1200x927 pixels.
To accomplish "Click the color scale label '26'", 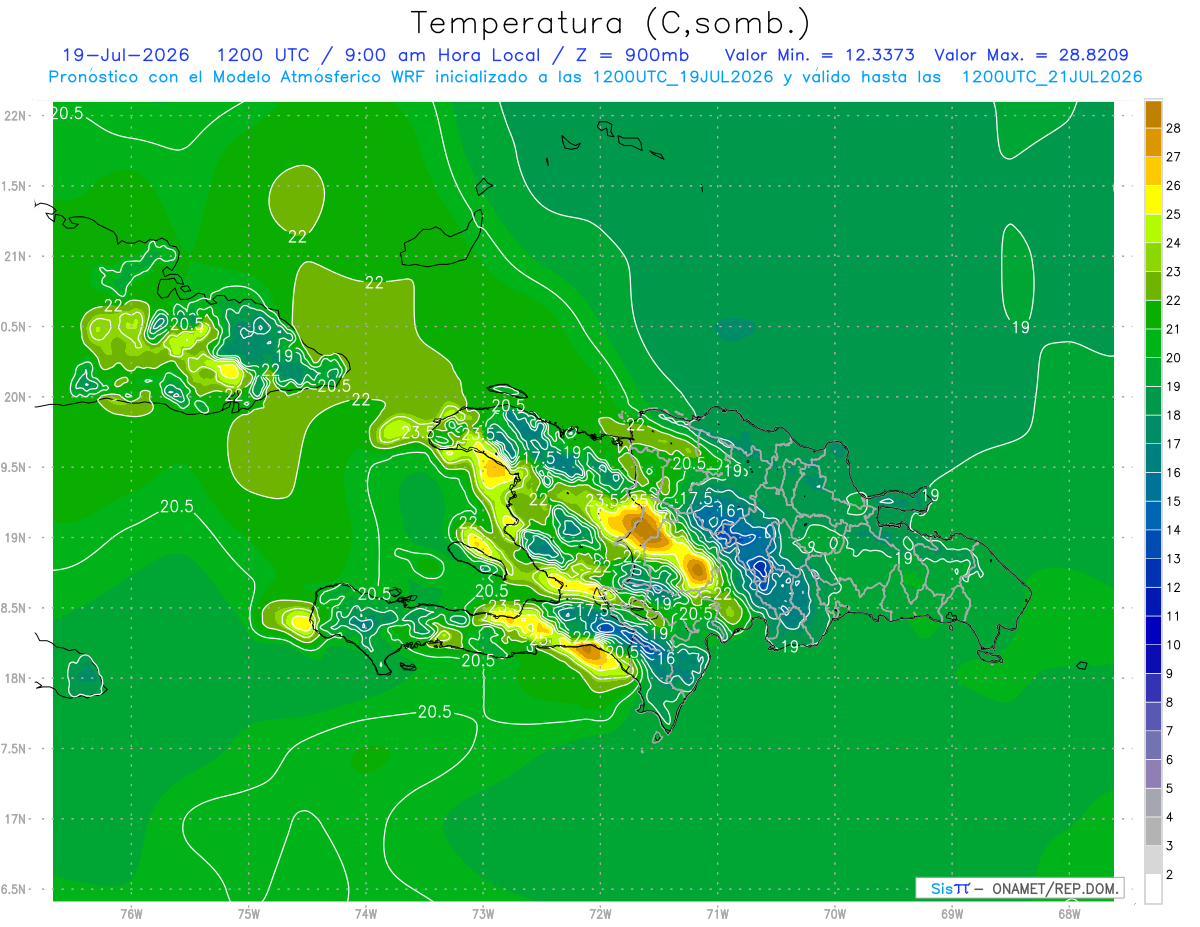I will (1174, 186).
